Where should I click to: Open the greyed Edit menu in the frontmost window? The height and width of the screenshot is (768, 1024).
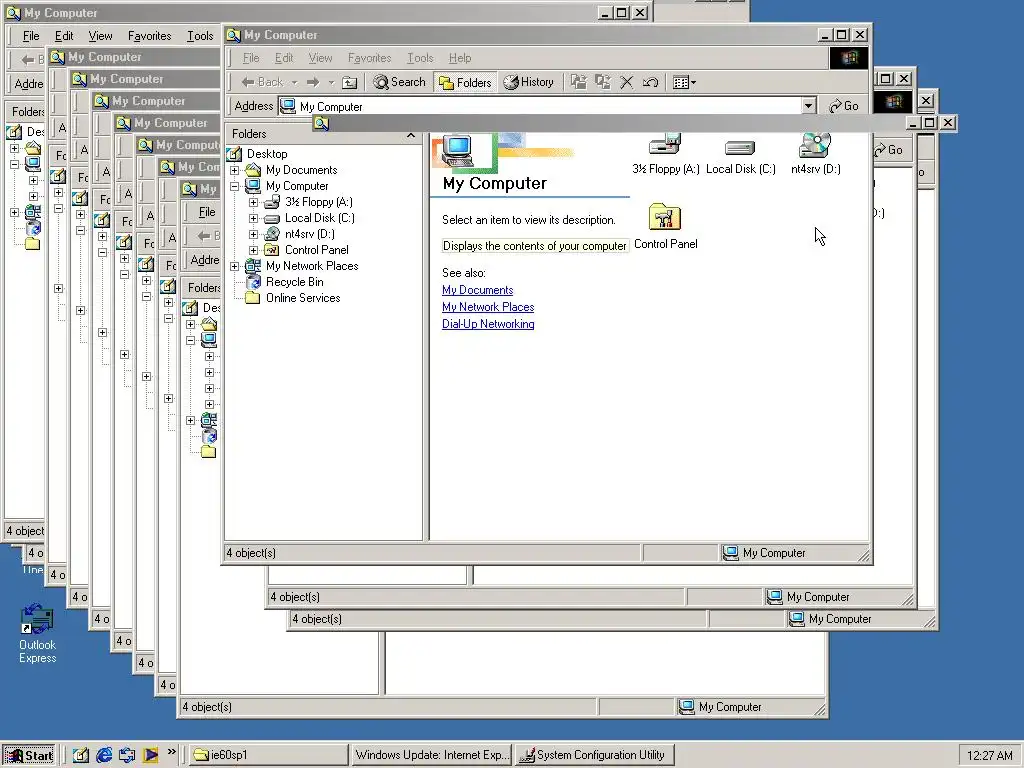tap(283, 58)
